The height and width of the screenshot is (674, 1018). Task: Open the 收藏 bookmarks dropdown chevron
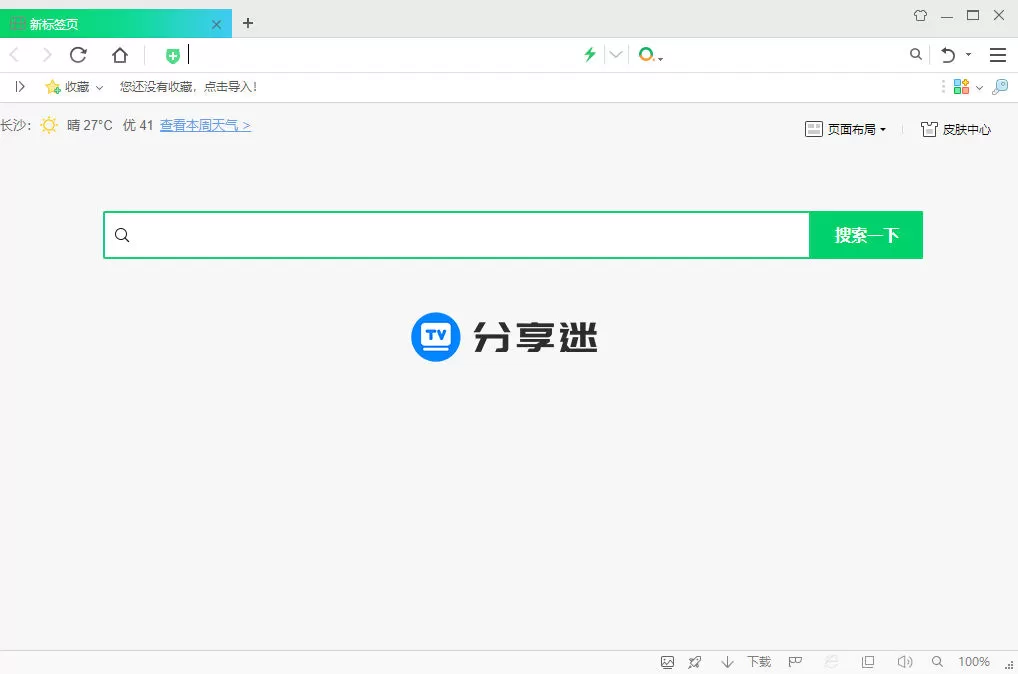(x=99, y=87)
